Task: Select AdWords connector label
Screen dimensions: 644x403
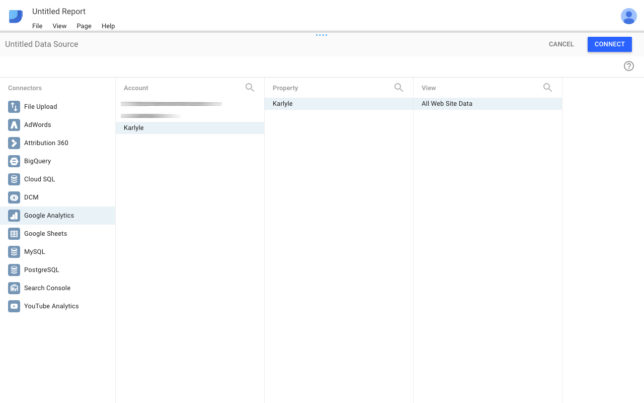Action: click(37, 125)
